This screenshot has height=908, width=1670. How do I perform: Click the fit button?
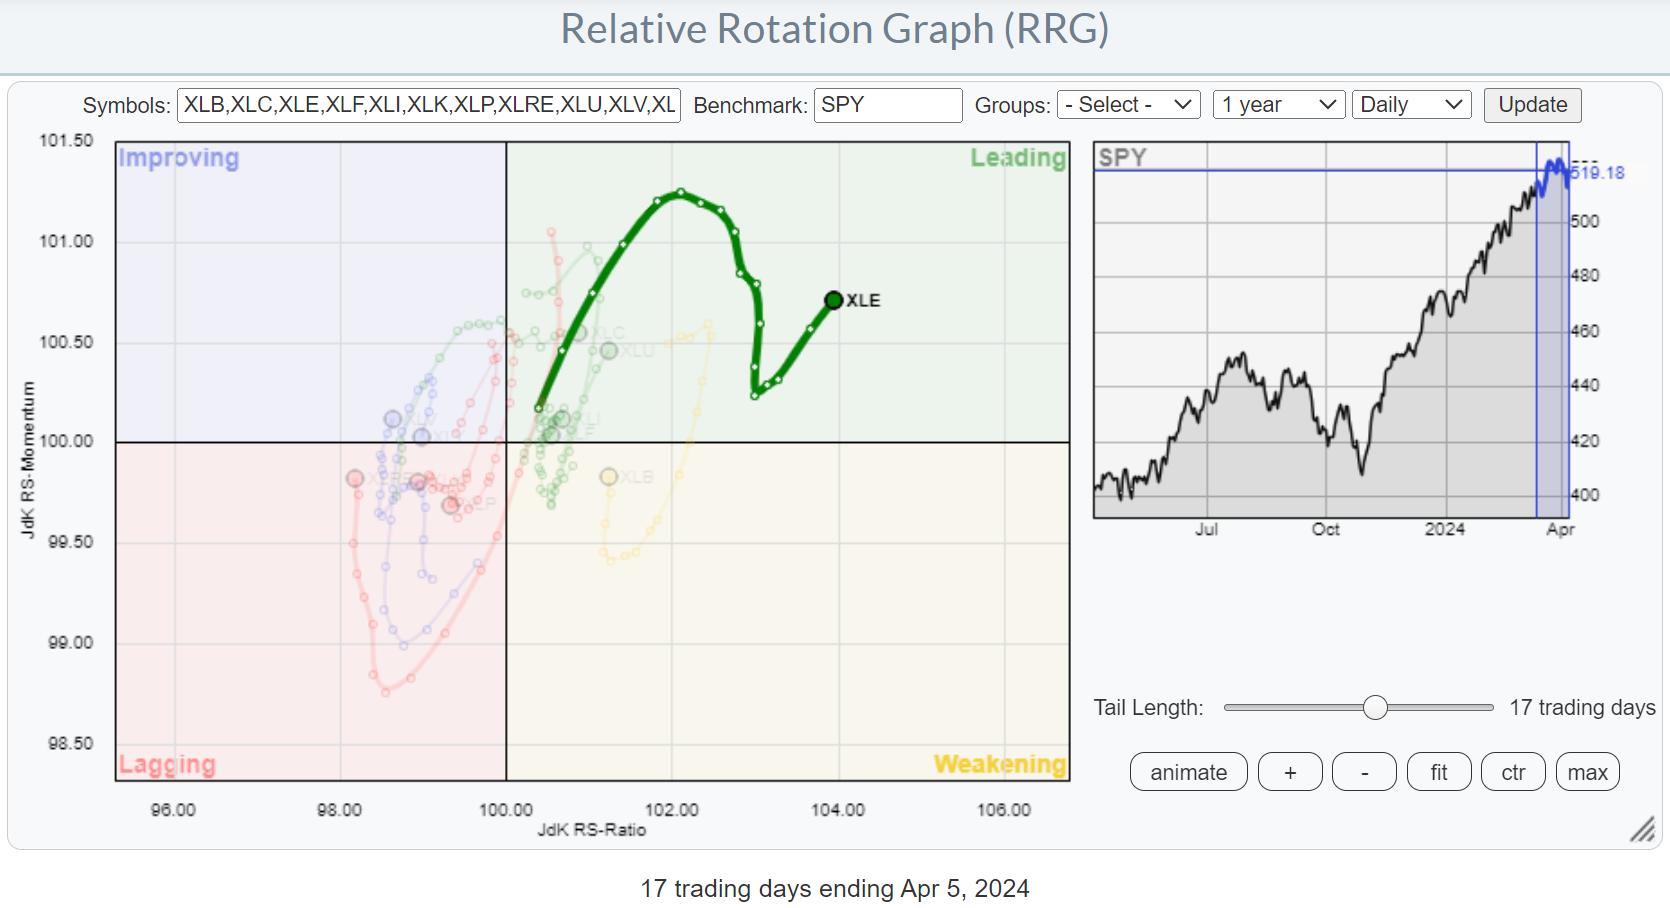1439,772
